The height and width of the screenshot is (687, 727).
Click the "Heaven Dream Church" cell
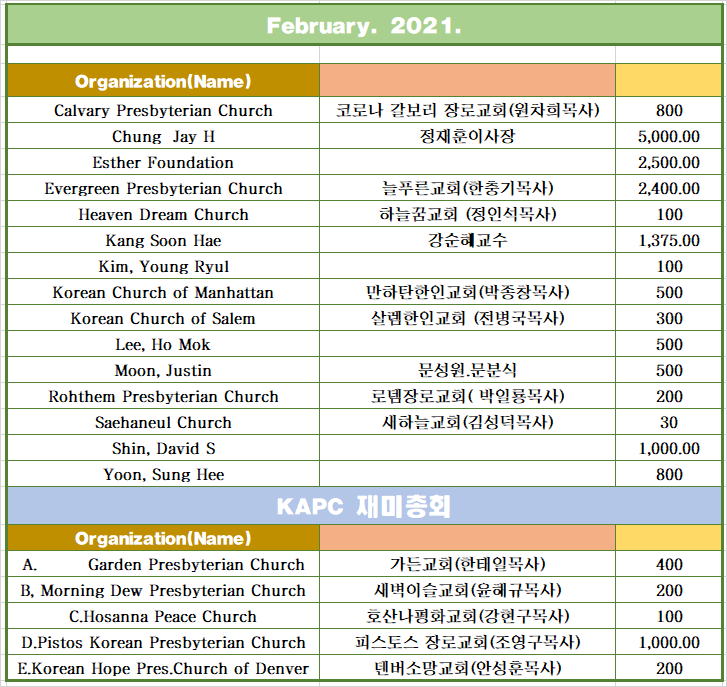163,214
